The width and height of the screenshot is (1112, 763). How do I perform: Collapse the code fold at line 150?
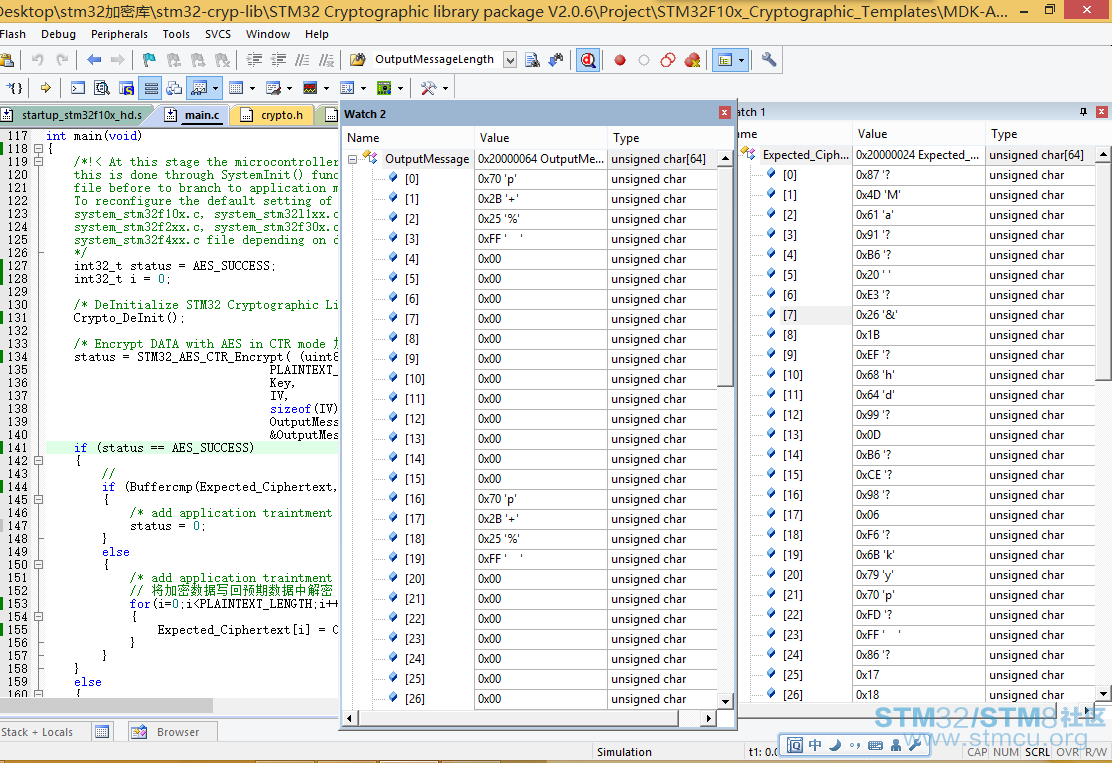38,564
